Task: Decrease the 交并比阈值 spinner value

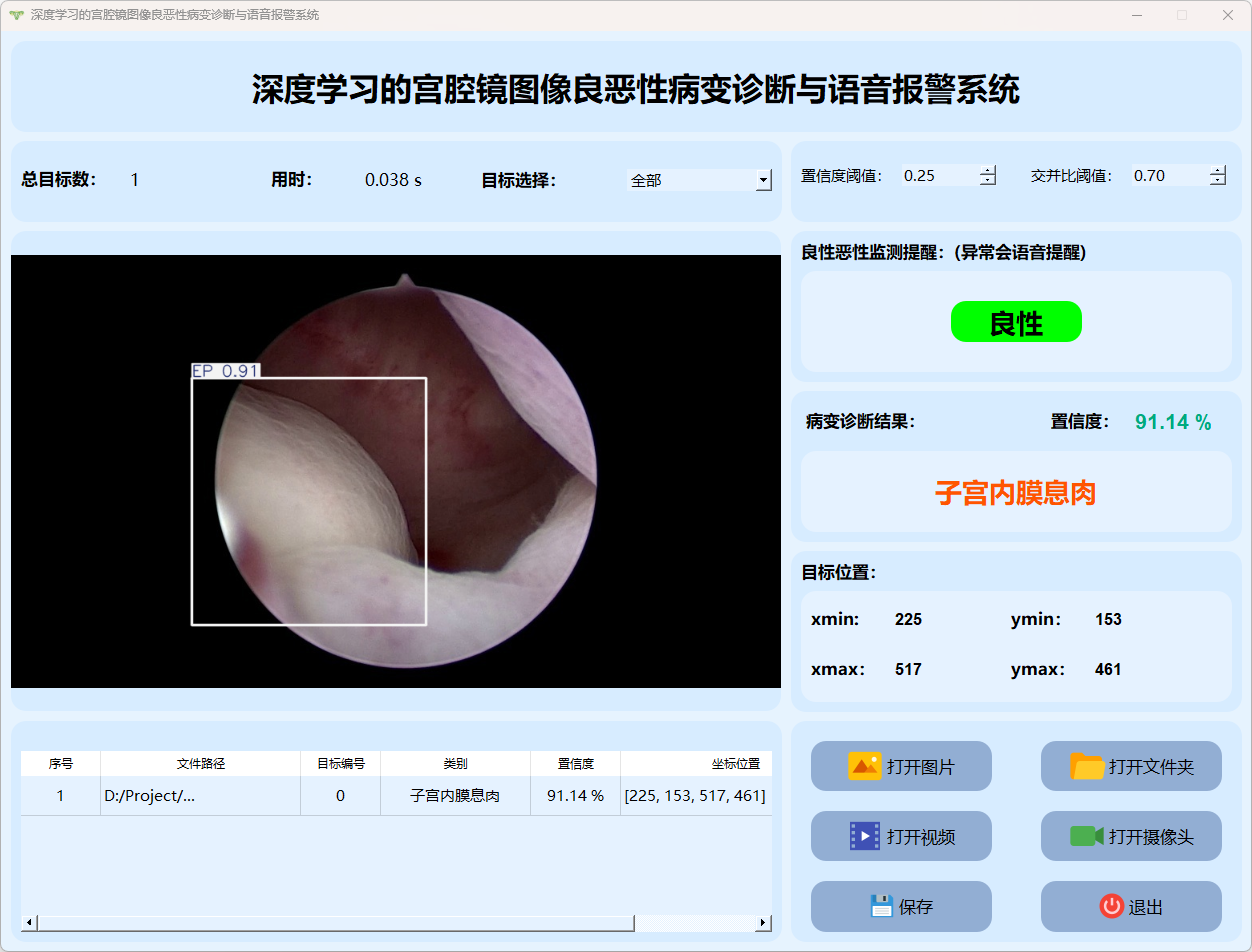Action: [x=1217, y=181]
